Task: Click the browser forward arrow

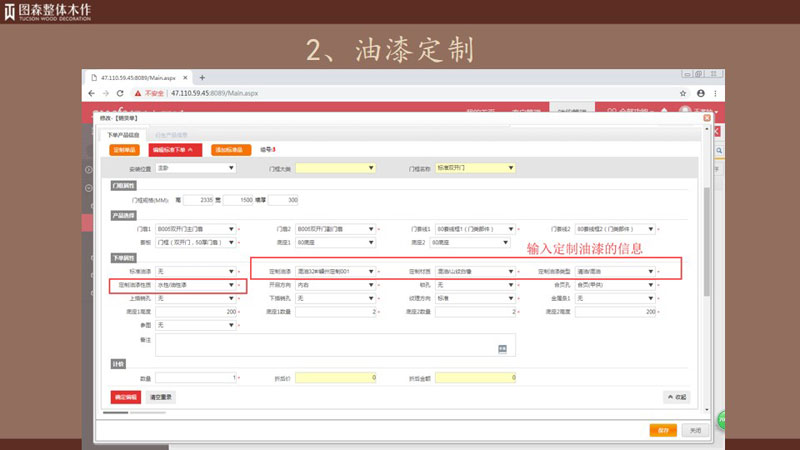Action: 106,93
